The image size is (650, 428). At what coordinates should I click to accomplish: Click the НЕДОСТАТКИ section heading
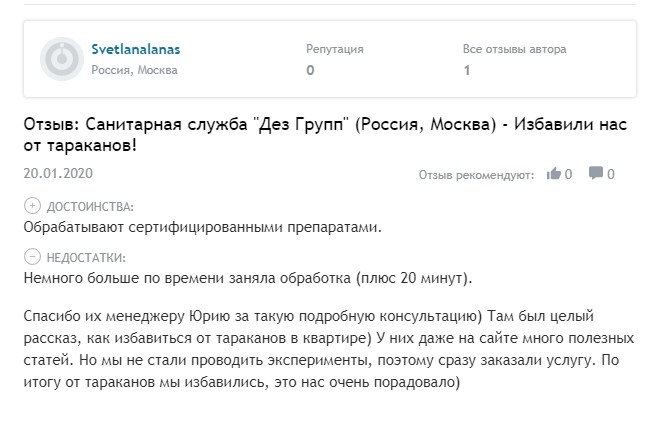pyautogui.click(x=88, y=257)
